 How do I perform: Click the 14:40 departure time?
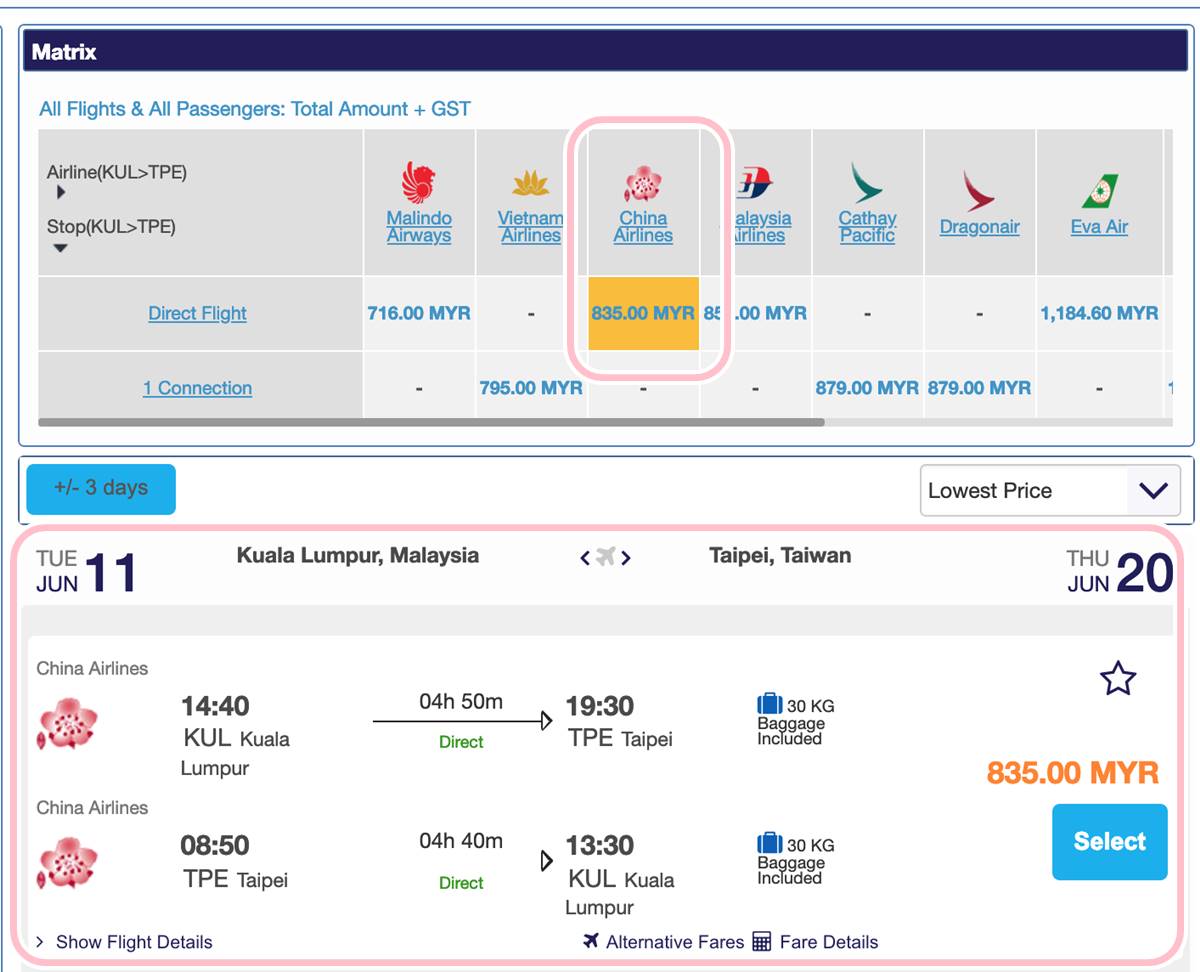pyautogui.click(x=215, y=707)
